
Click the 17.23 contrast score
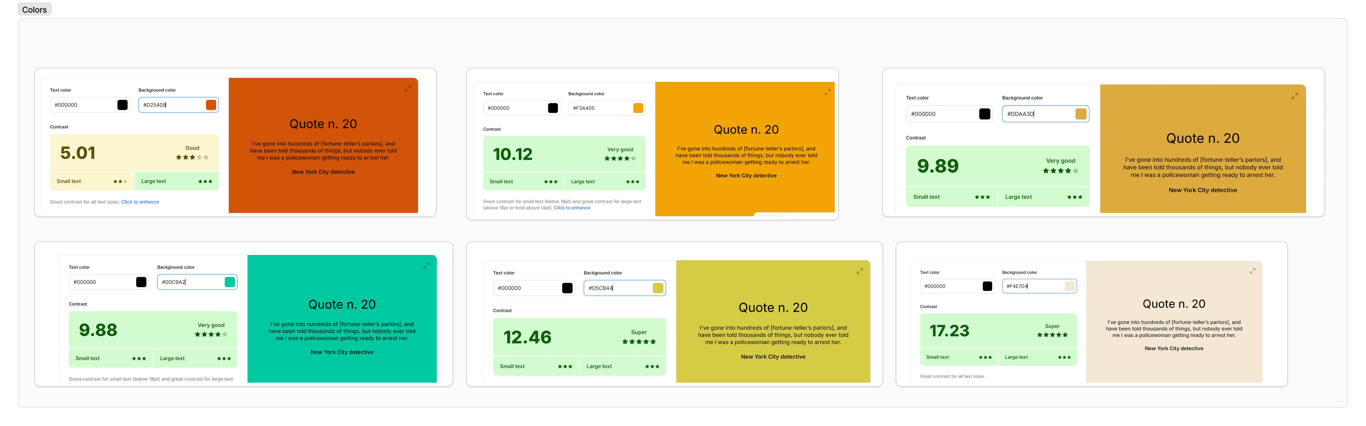950,329
